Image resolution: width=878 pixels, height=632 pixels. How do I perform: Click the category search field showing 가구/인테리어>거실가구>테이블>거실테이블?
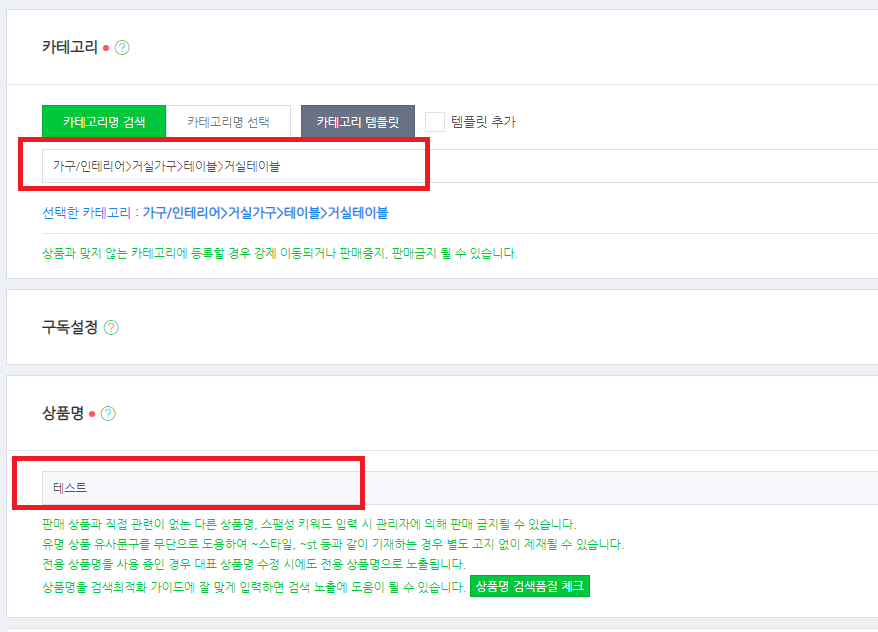pos(460,166)
